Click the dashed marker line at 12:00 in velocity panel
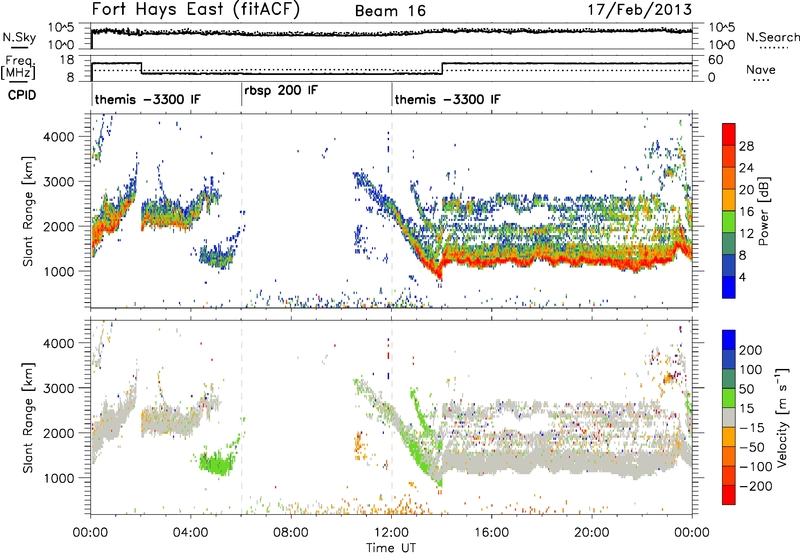Viewport: 800px width, 554px height. coord(392,418)
